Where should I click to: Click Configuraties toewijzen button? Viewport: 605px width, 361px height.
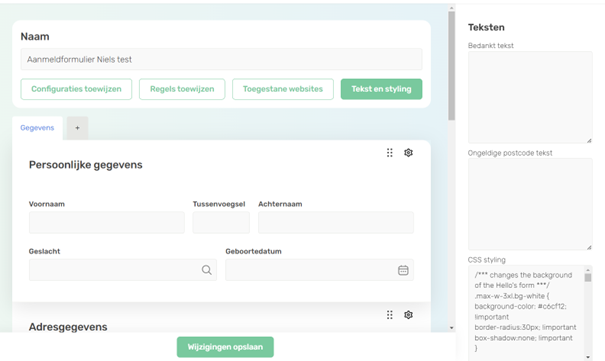coord(76,89)
